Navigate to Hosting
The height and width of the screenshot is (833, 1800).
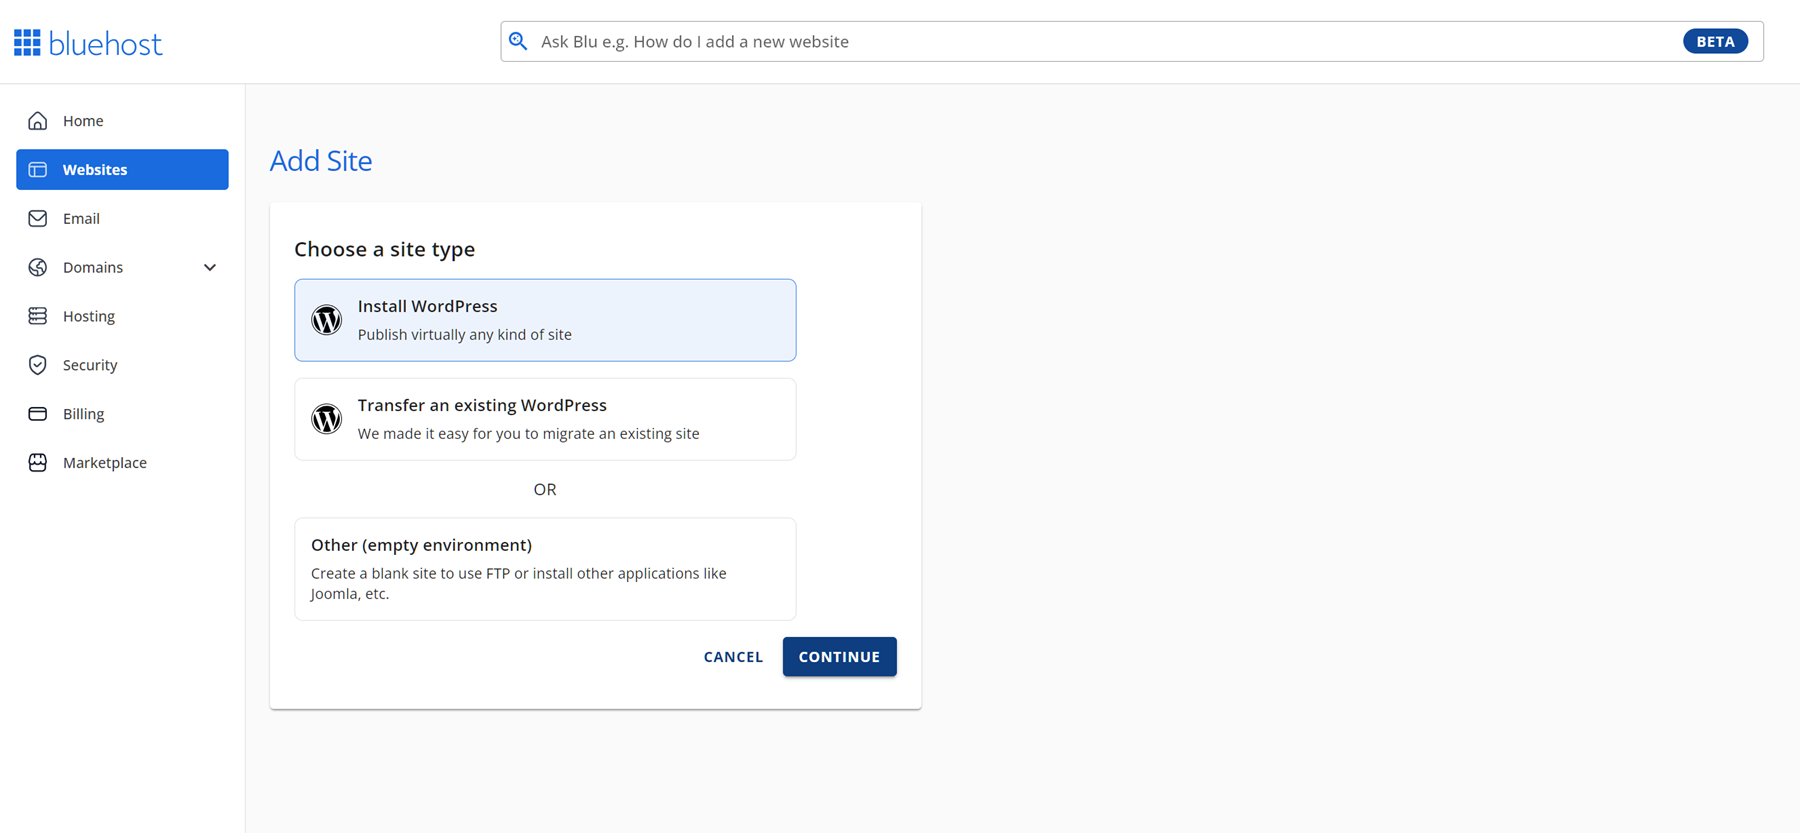coord(122,316)
